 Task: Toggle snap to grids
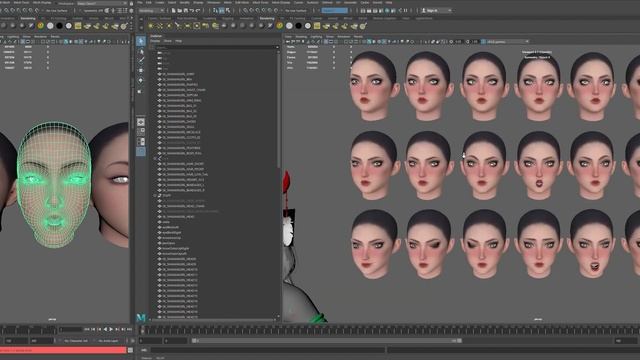click(246, 11)
